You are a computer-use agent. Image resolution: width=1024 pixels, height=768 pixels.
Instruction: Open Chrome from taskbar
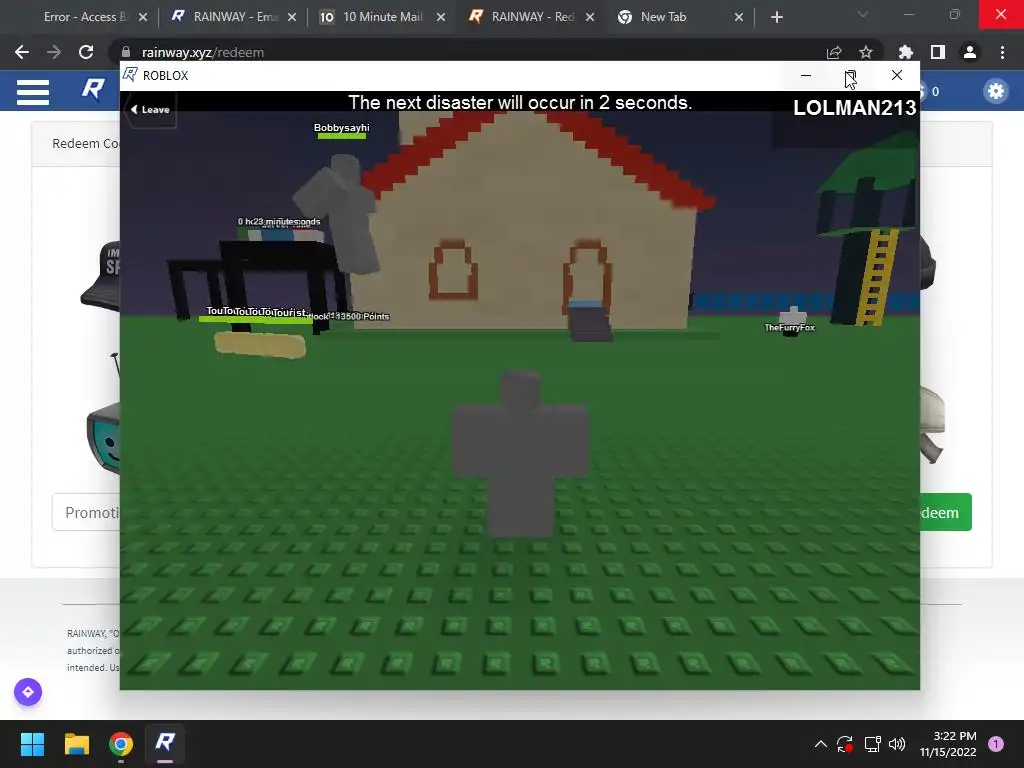tap(121, 744)
